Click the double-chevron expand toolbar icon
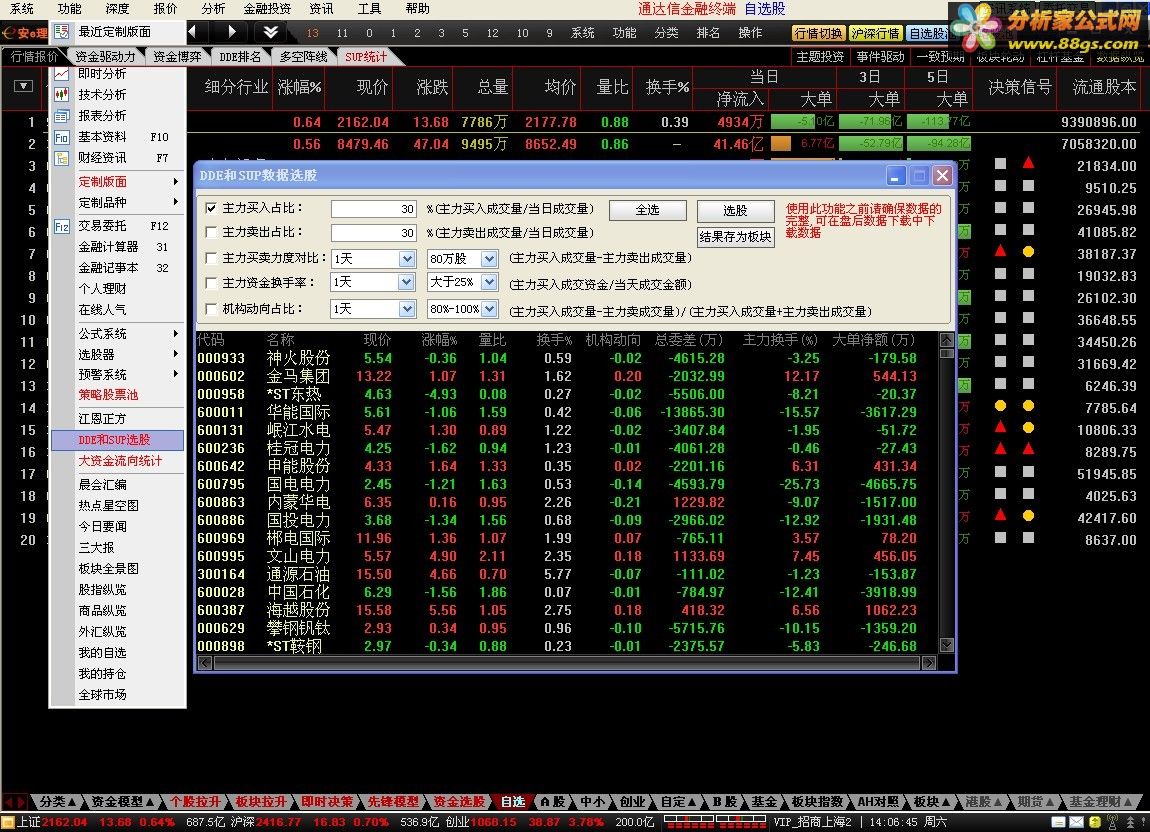Screen dimensions: 1150x832 coord(271,32)
